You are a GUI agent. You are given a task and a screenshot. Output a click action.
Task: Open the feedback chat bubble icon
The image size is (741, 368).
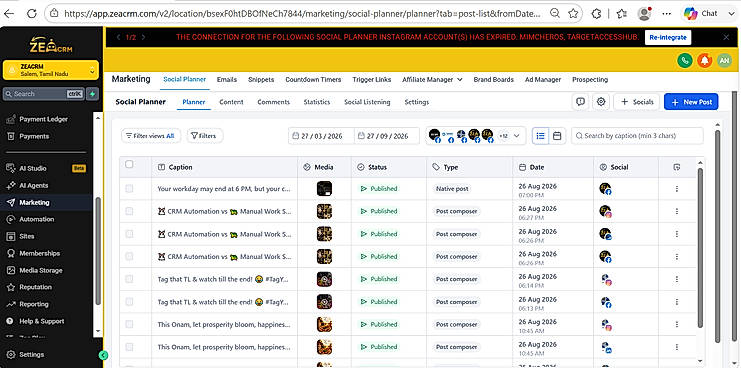[580, 102]
